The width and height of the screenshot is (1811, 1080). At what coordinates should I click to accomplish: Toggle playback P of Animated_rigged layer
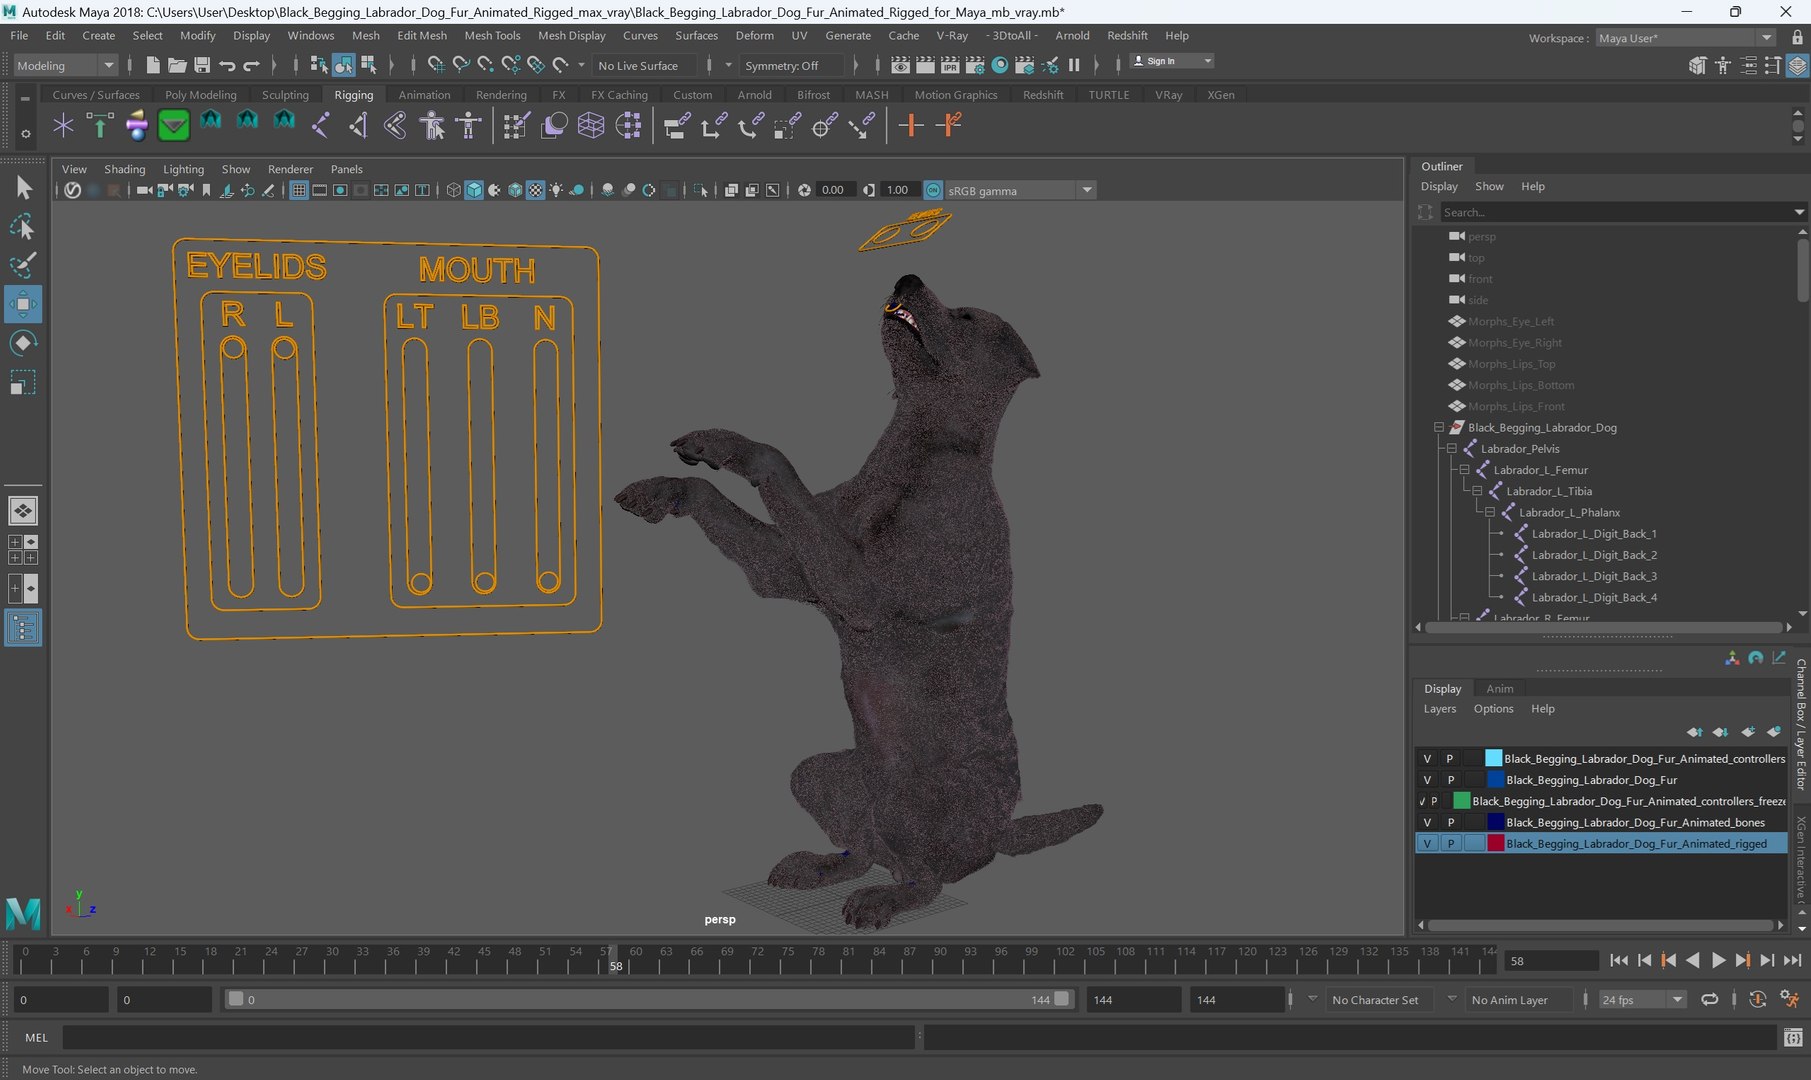(x=1450, y=843)
